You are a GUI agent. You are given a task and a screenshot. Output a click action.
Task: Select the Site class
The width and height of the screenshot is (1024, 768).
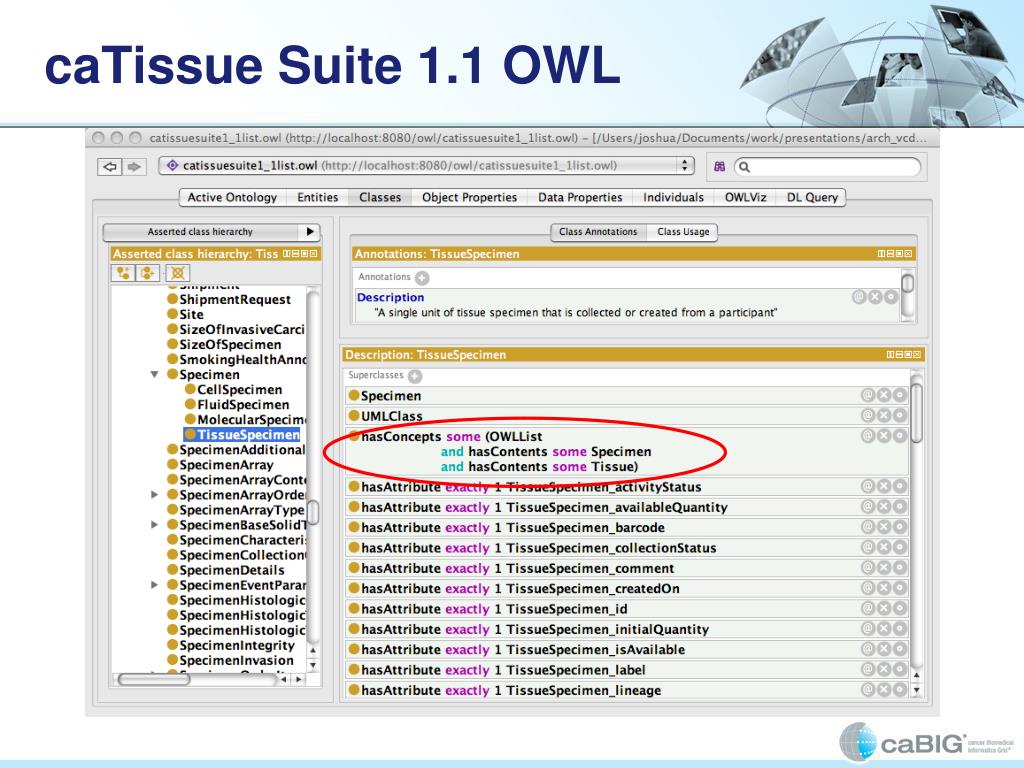(x=191, y=314)
